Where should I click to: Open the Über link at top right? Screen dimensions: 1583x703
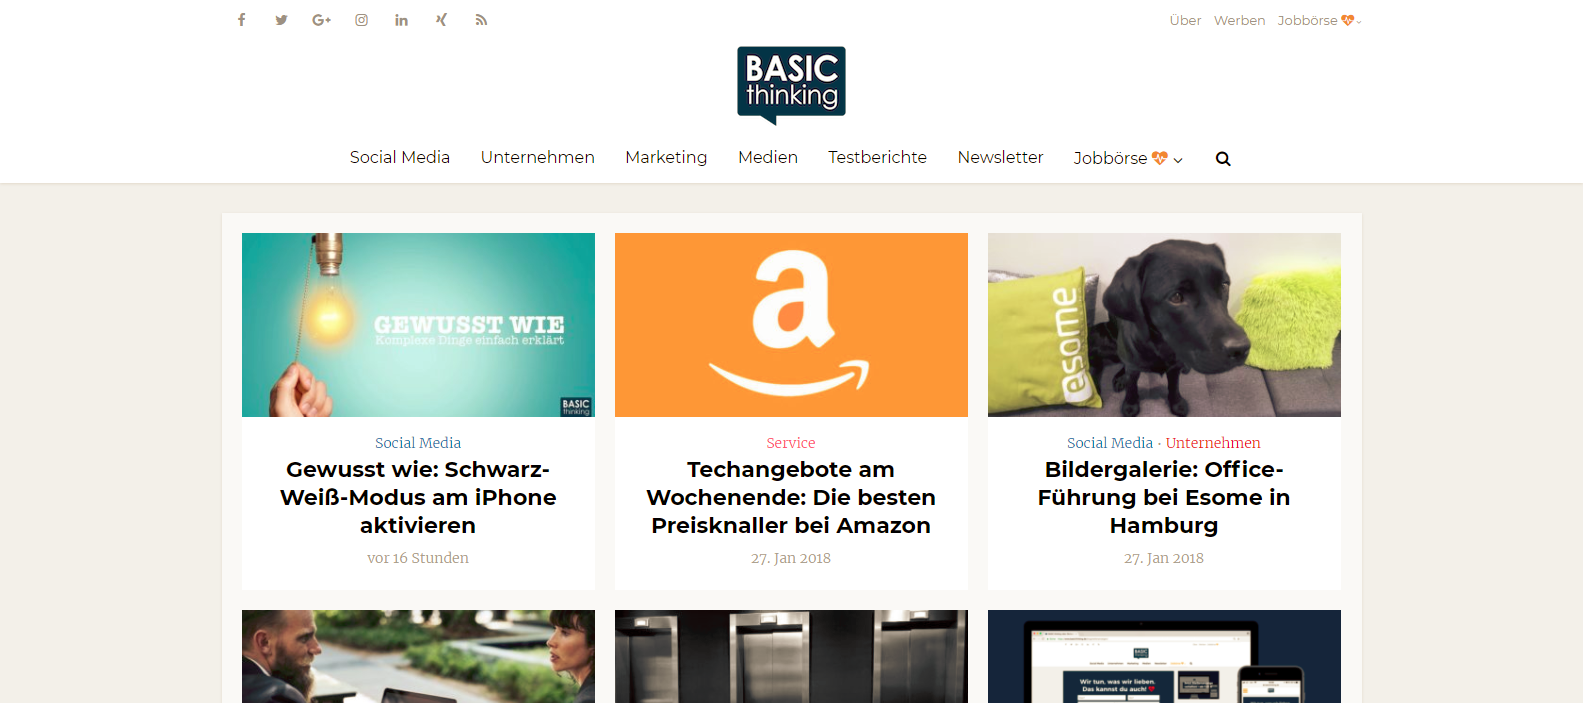coord(1185,20)
